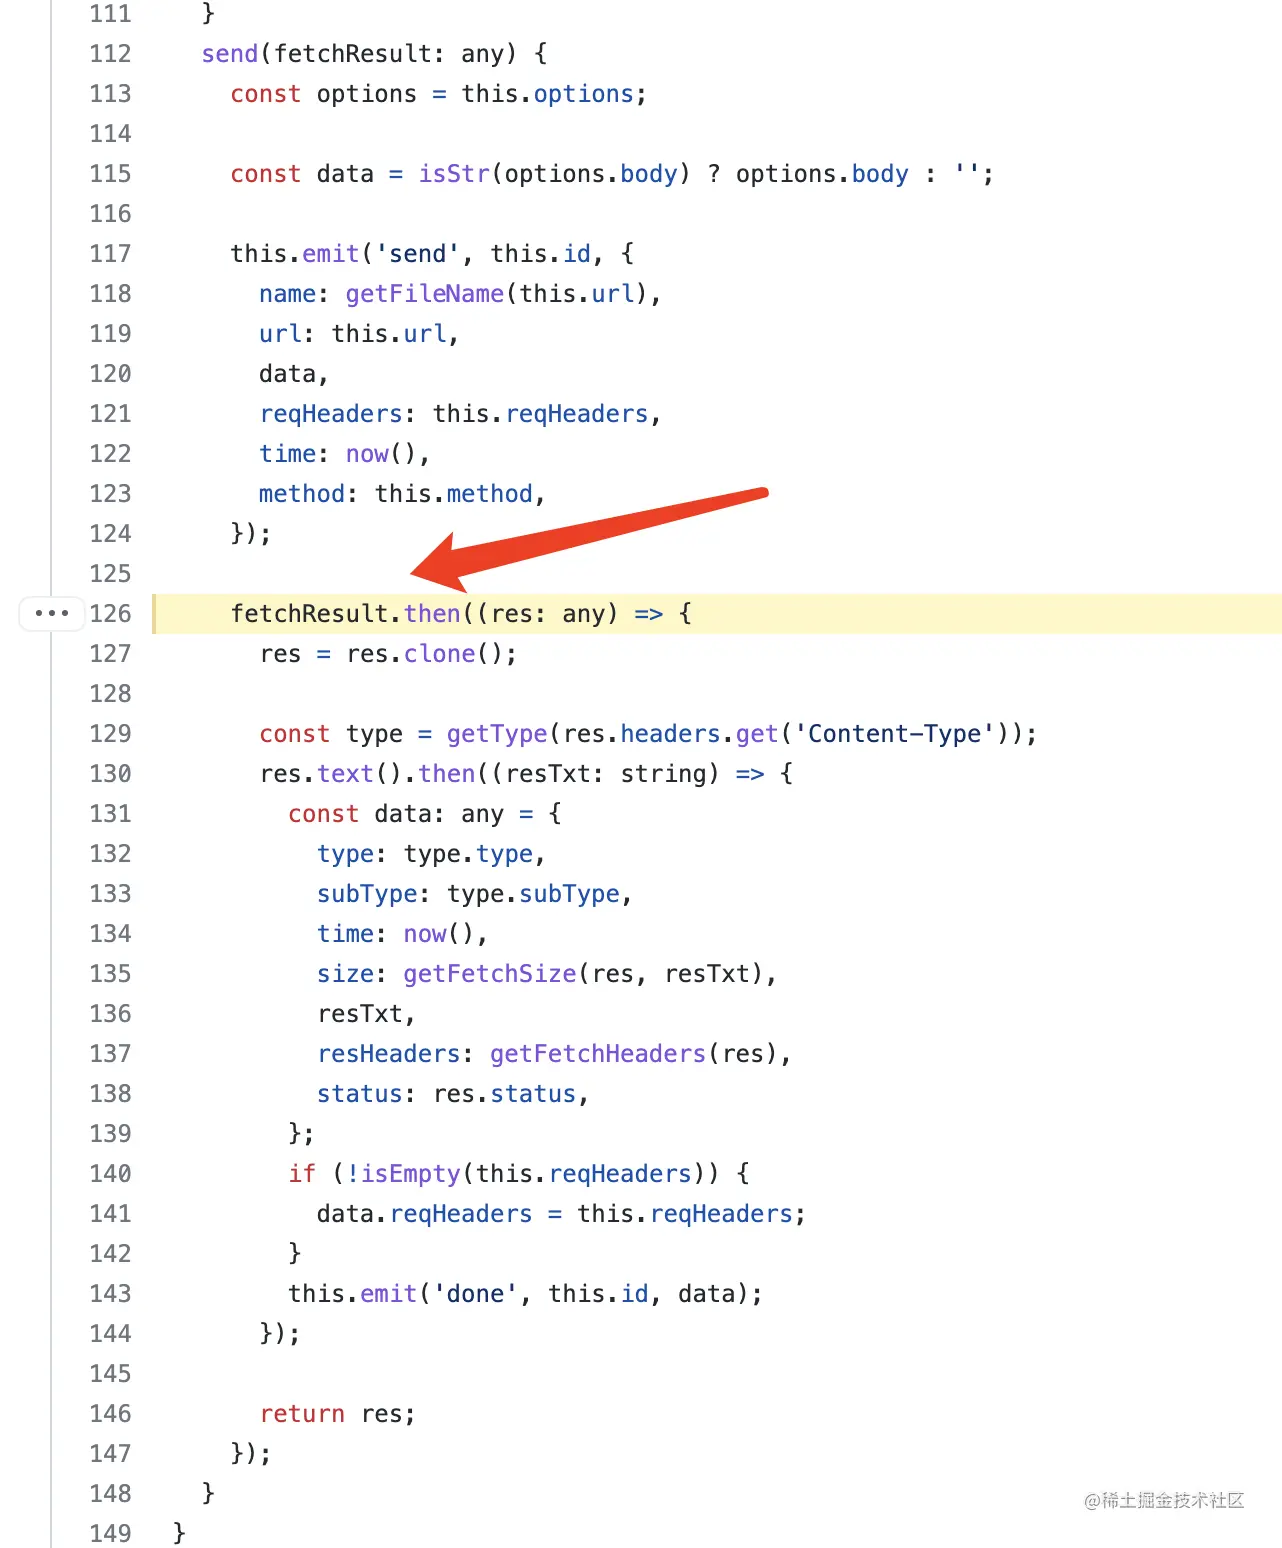Click 'resTxt: string' parameter on line 130
The height and width of the screenshot is (1548, 1282).
612,773
